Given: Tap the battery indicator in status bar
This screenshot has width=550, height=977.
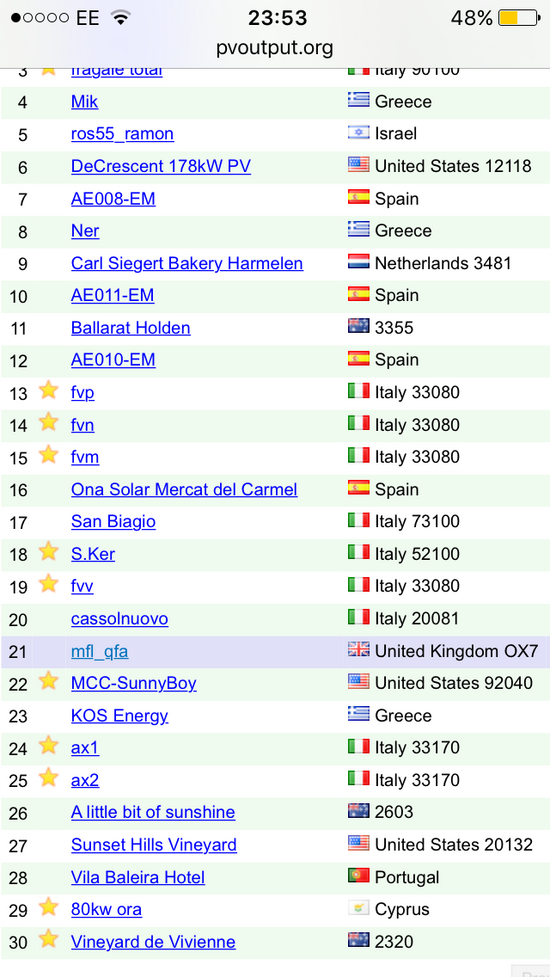Looking at the screenshot, I should pos(519,18).
